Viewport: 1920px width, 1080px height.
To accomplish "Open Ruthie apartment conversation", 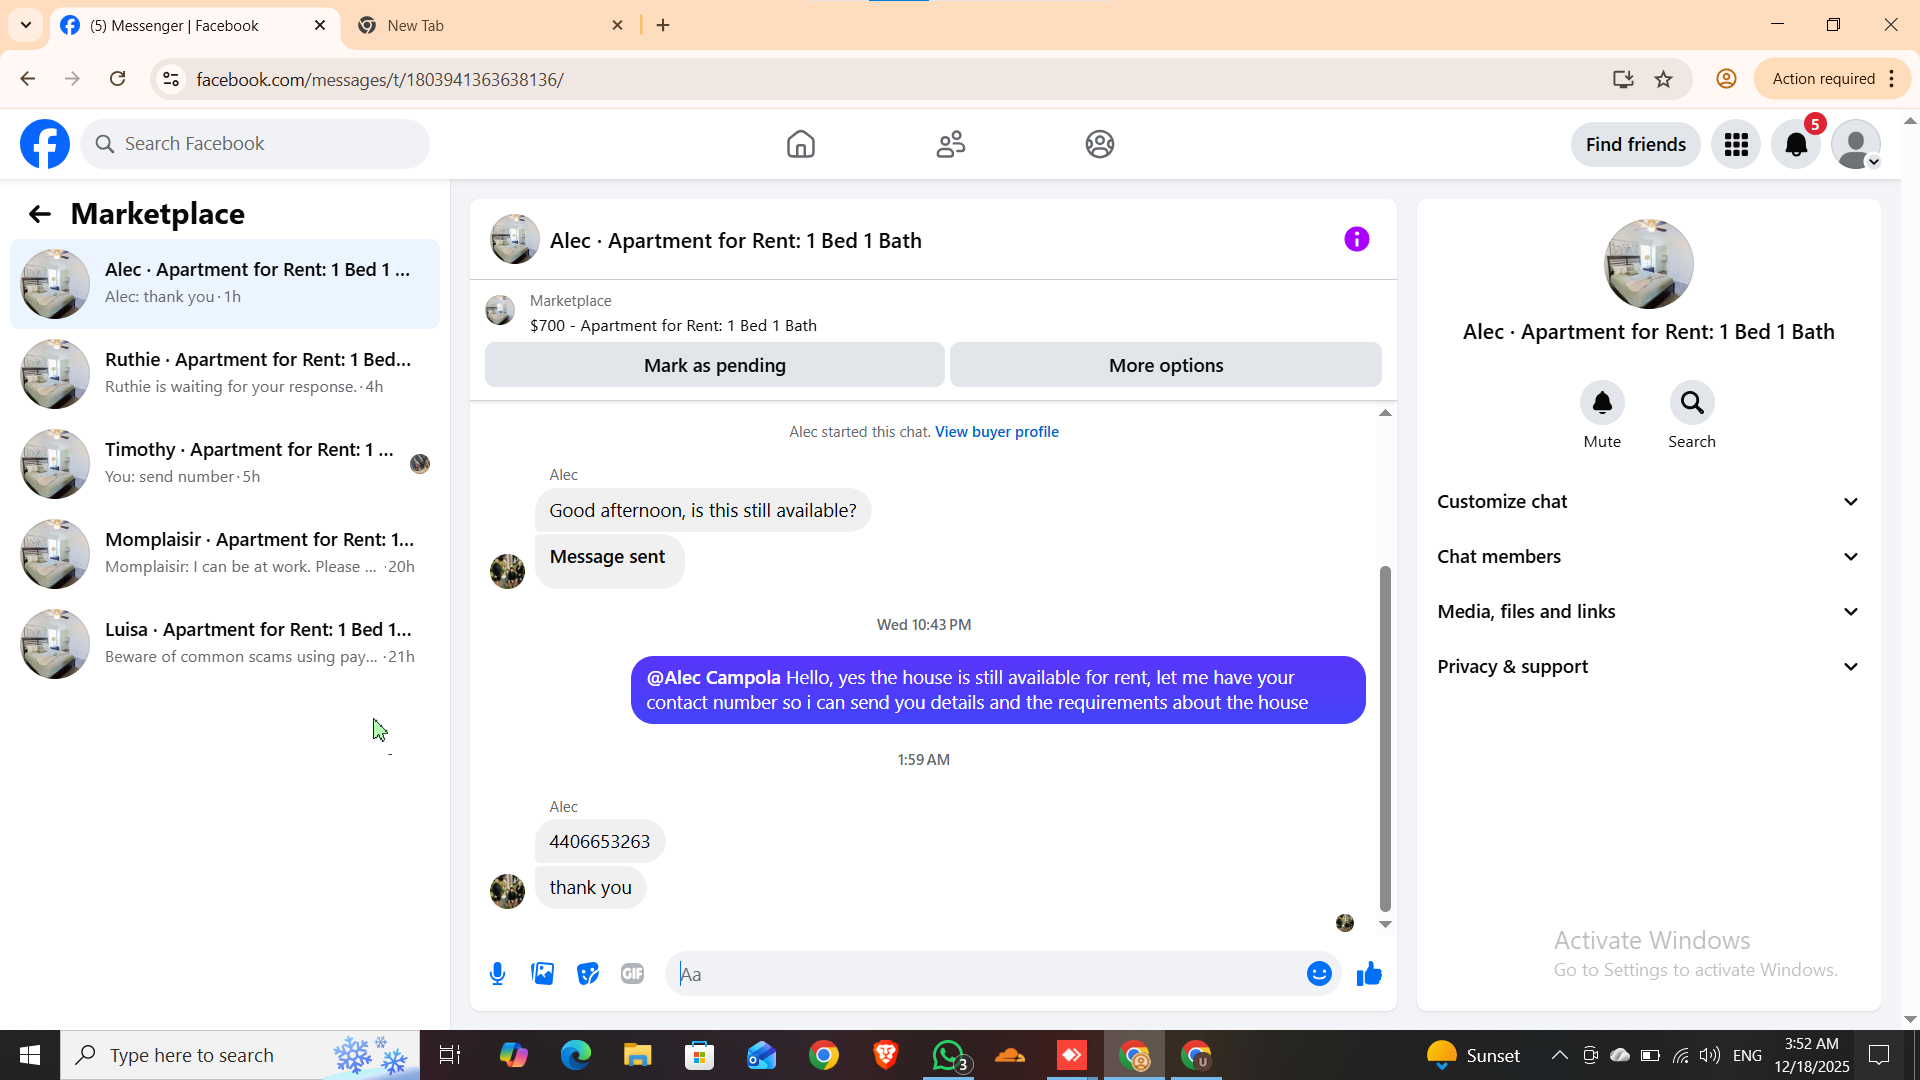I will coord(225,374).
